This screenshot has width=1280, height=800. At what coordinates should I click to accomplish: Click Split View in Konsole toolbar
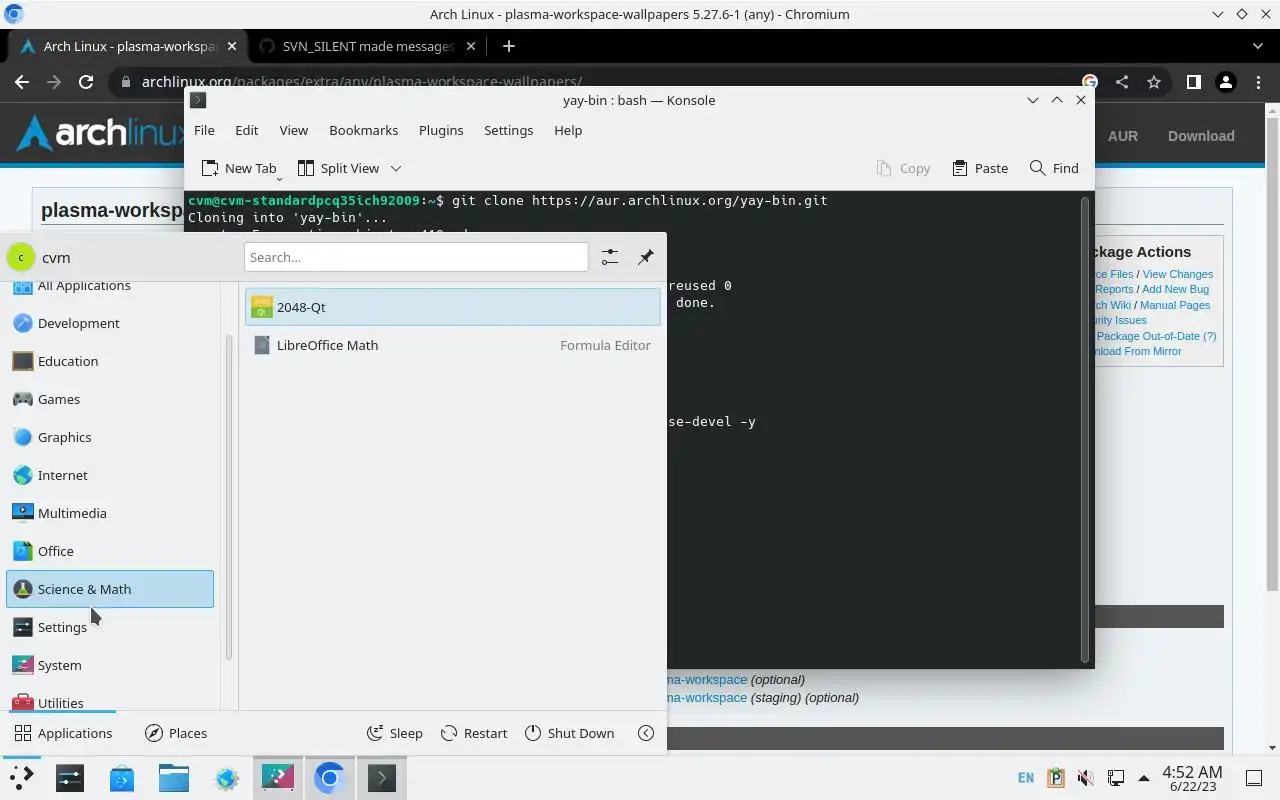[338, 168]
